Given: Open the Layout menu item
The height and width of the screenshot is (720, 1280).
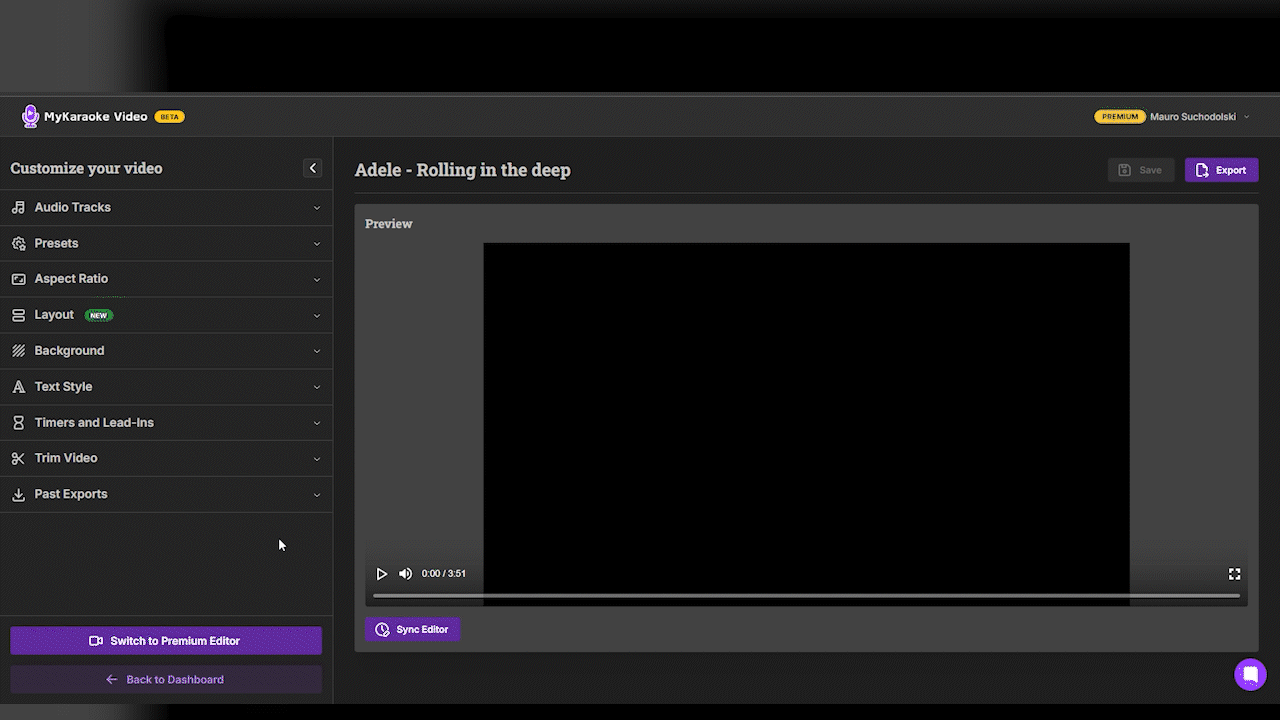Looking at the screenshot, I should 166,315.
